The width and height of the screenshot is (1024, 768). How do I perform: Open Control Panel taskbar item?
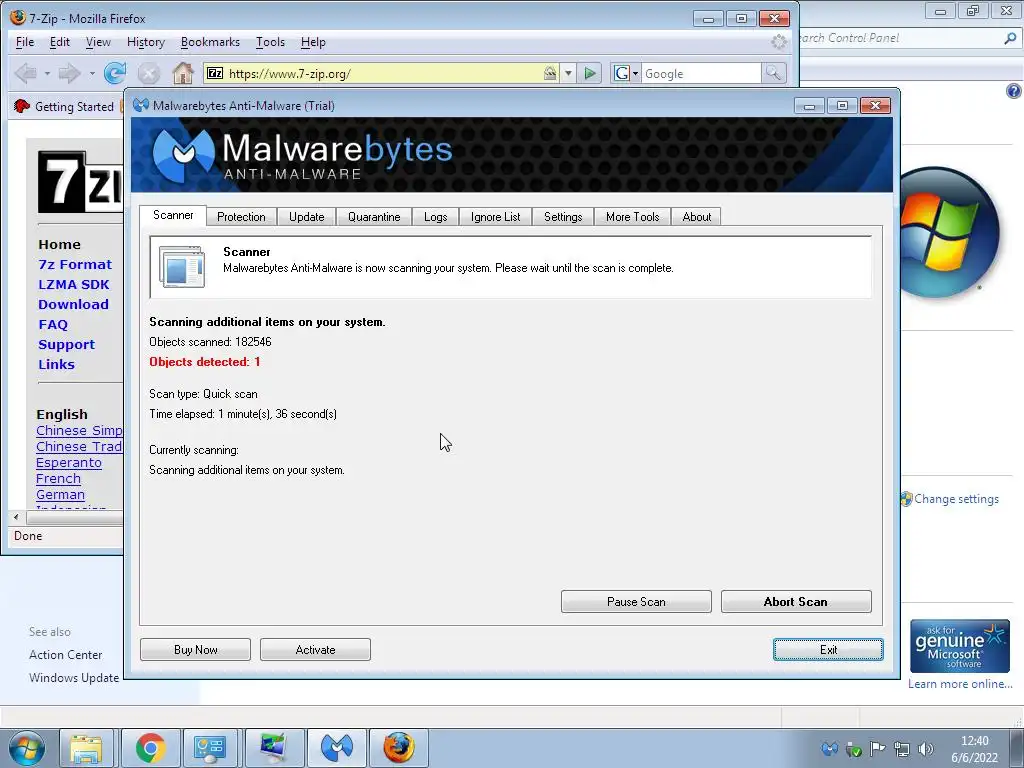coord(210,748)
